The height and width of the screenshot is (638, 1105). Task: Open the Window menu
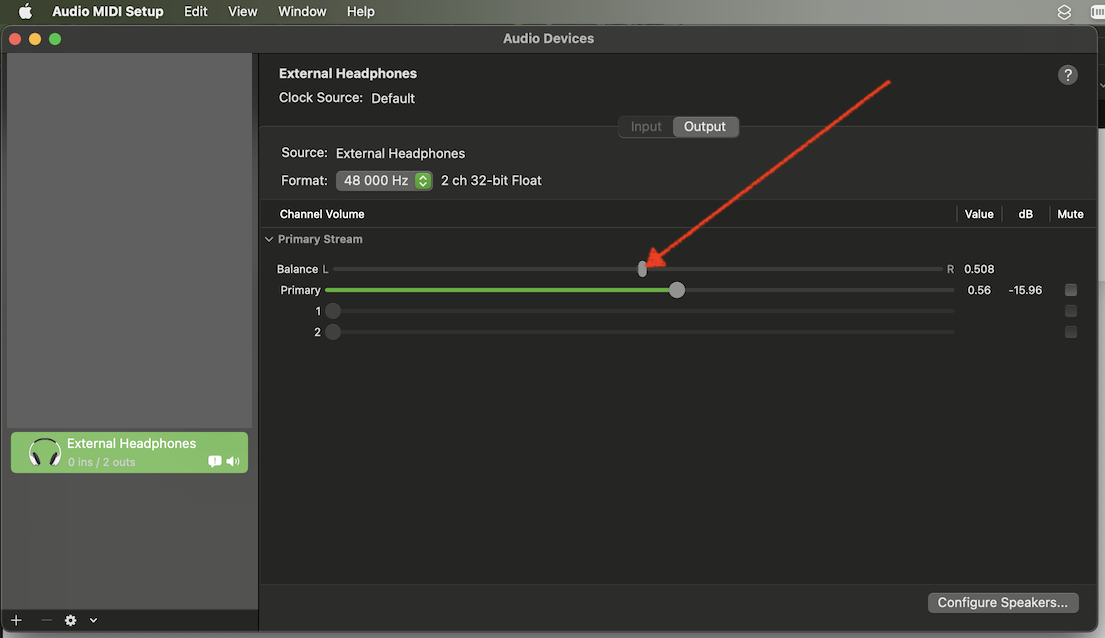pos(302,11)
